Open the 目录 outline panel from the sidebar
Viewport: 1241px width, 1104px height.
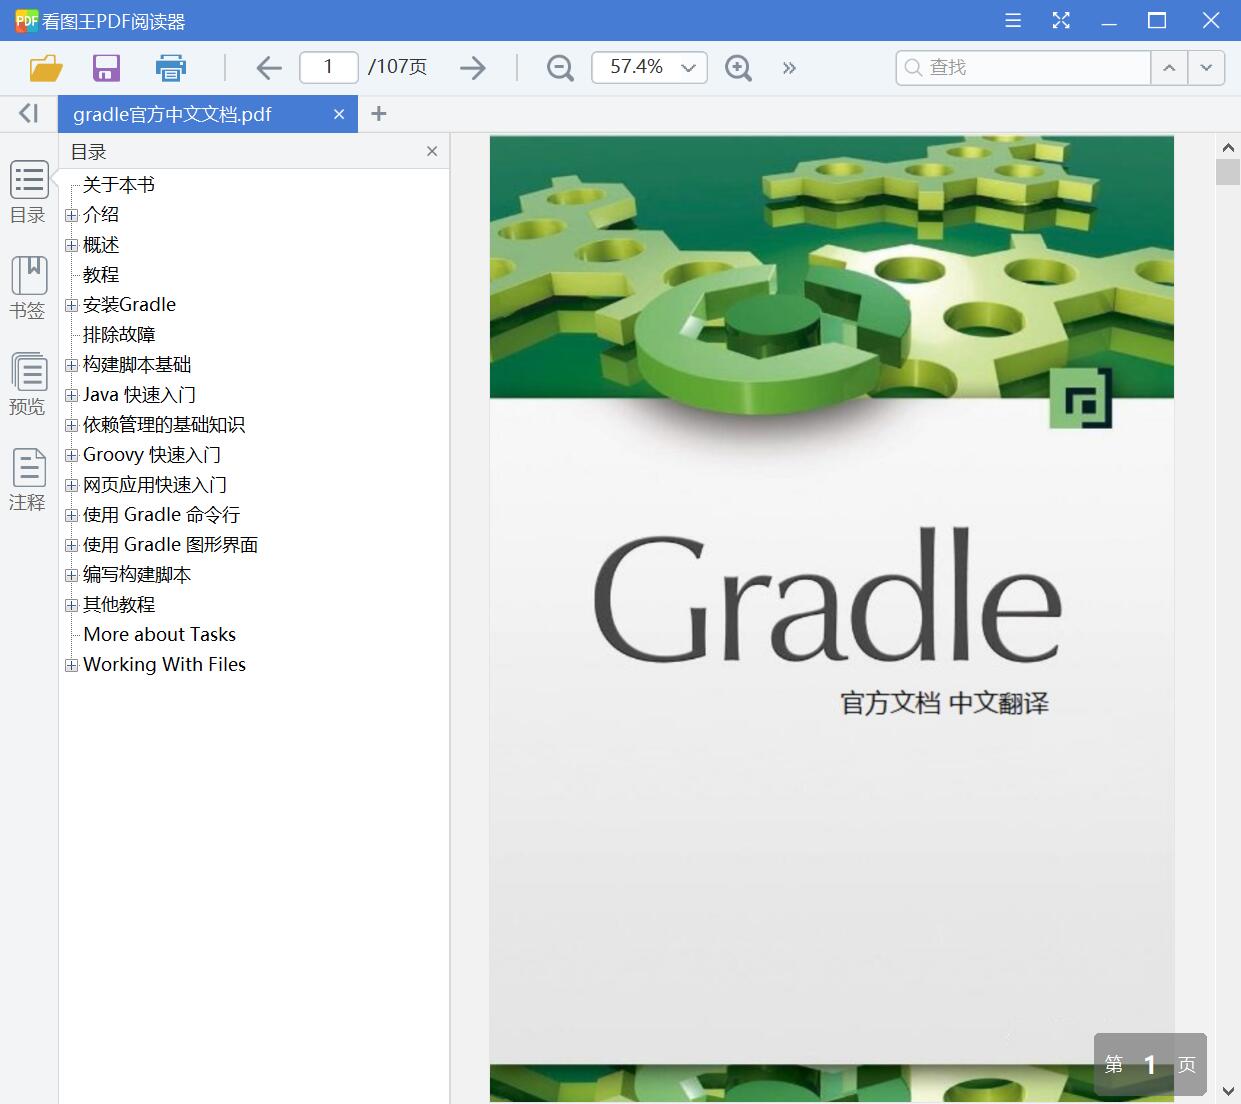pyautogui.click(x=28, y=193)
